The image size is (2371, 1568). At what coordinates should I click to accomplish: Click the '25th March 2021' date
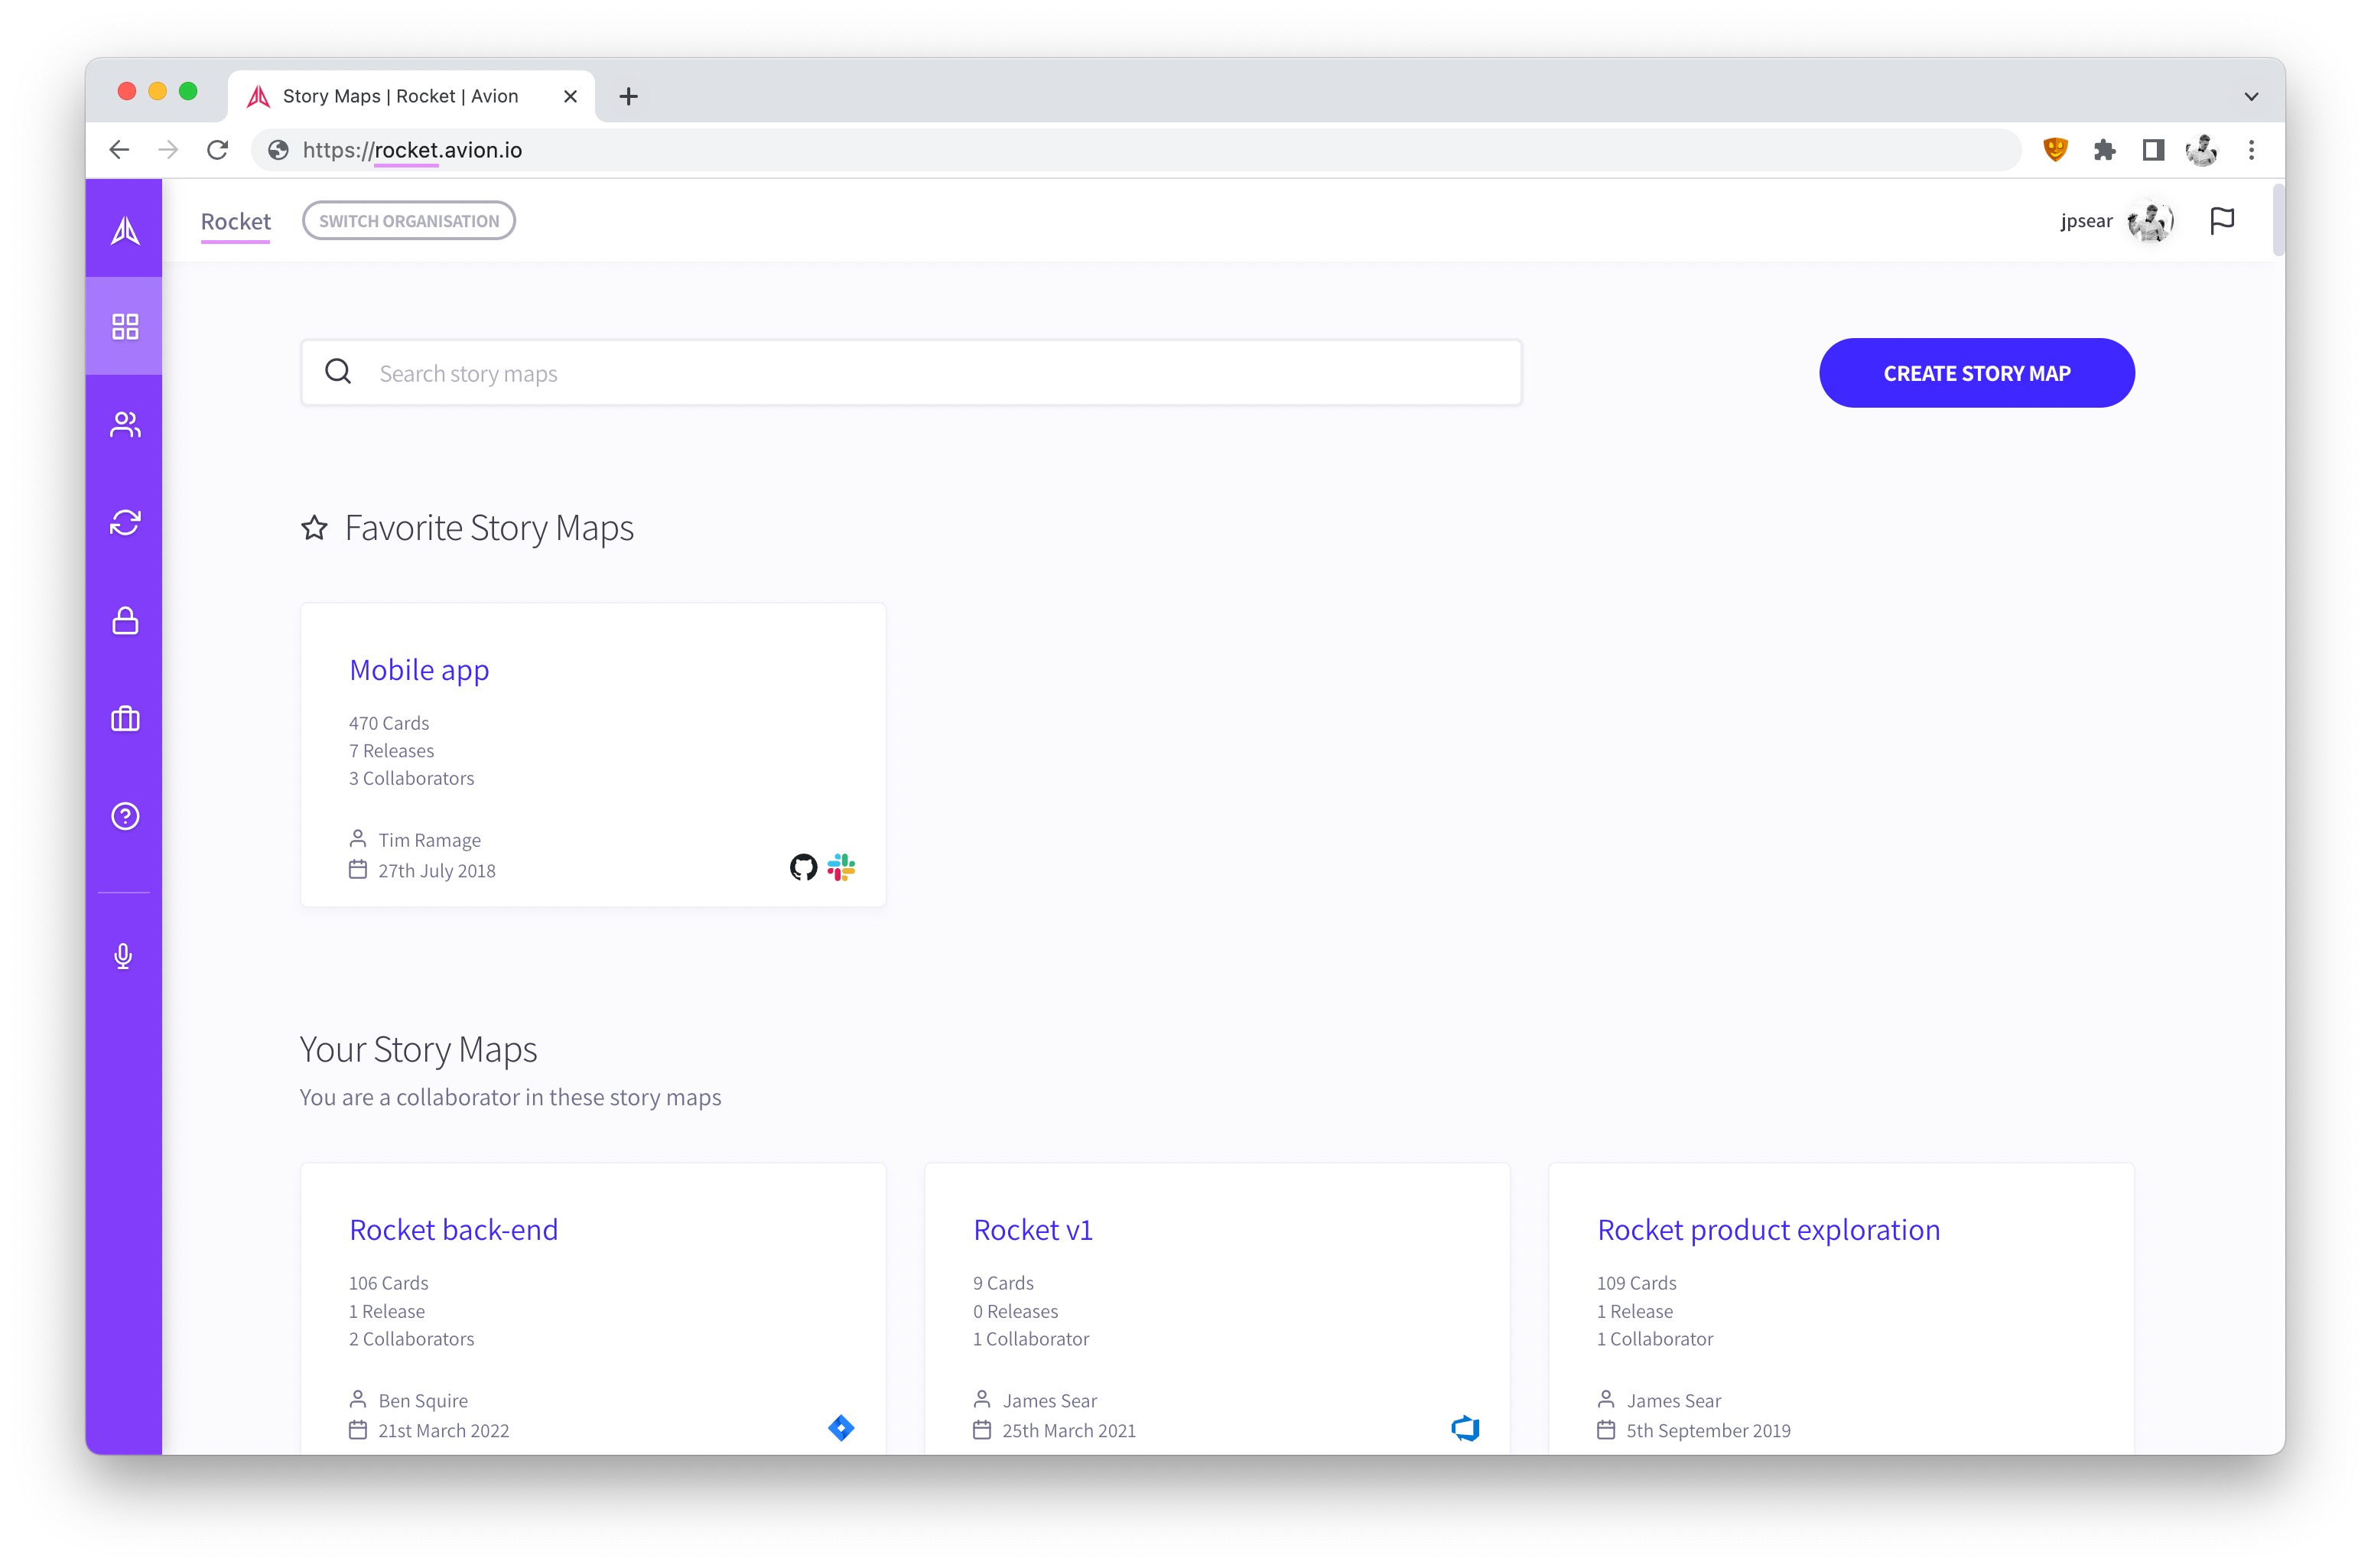click(1069, 1430)
